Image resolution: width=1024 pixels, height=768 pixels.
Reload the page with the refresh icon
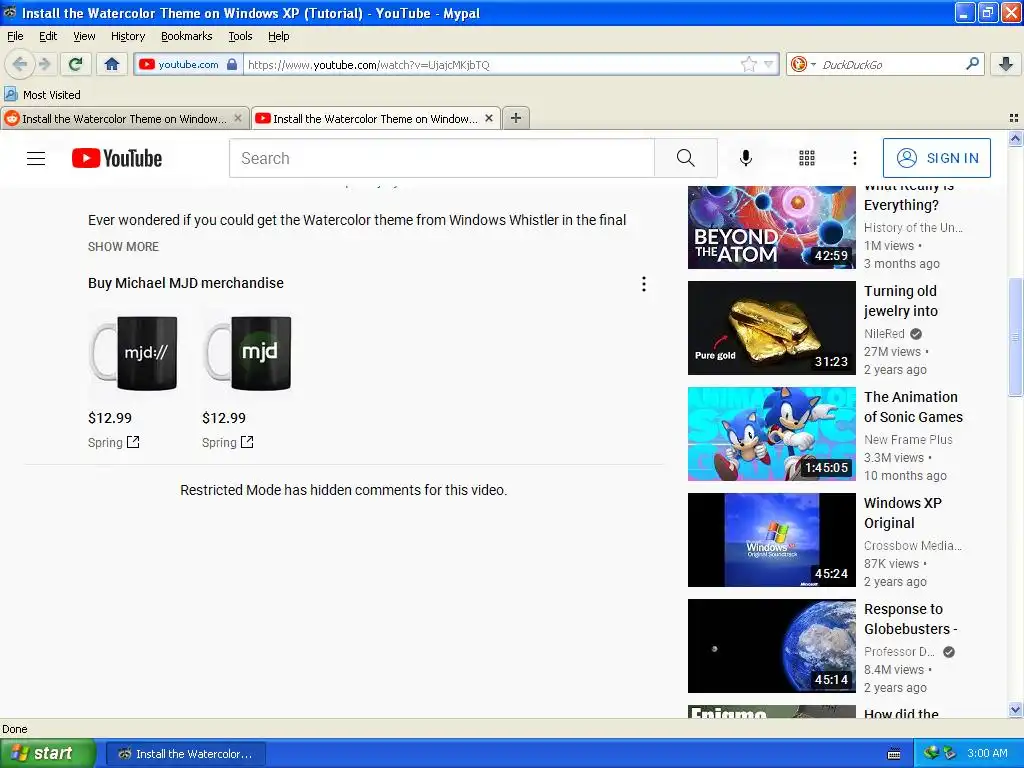coord(76,64)
